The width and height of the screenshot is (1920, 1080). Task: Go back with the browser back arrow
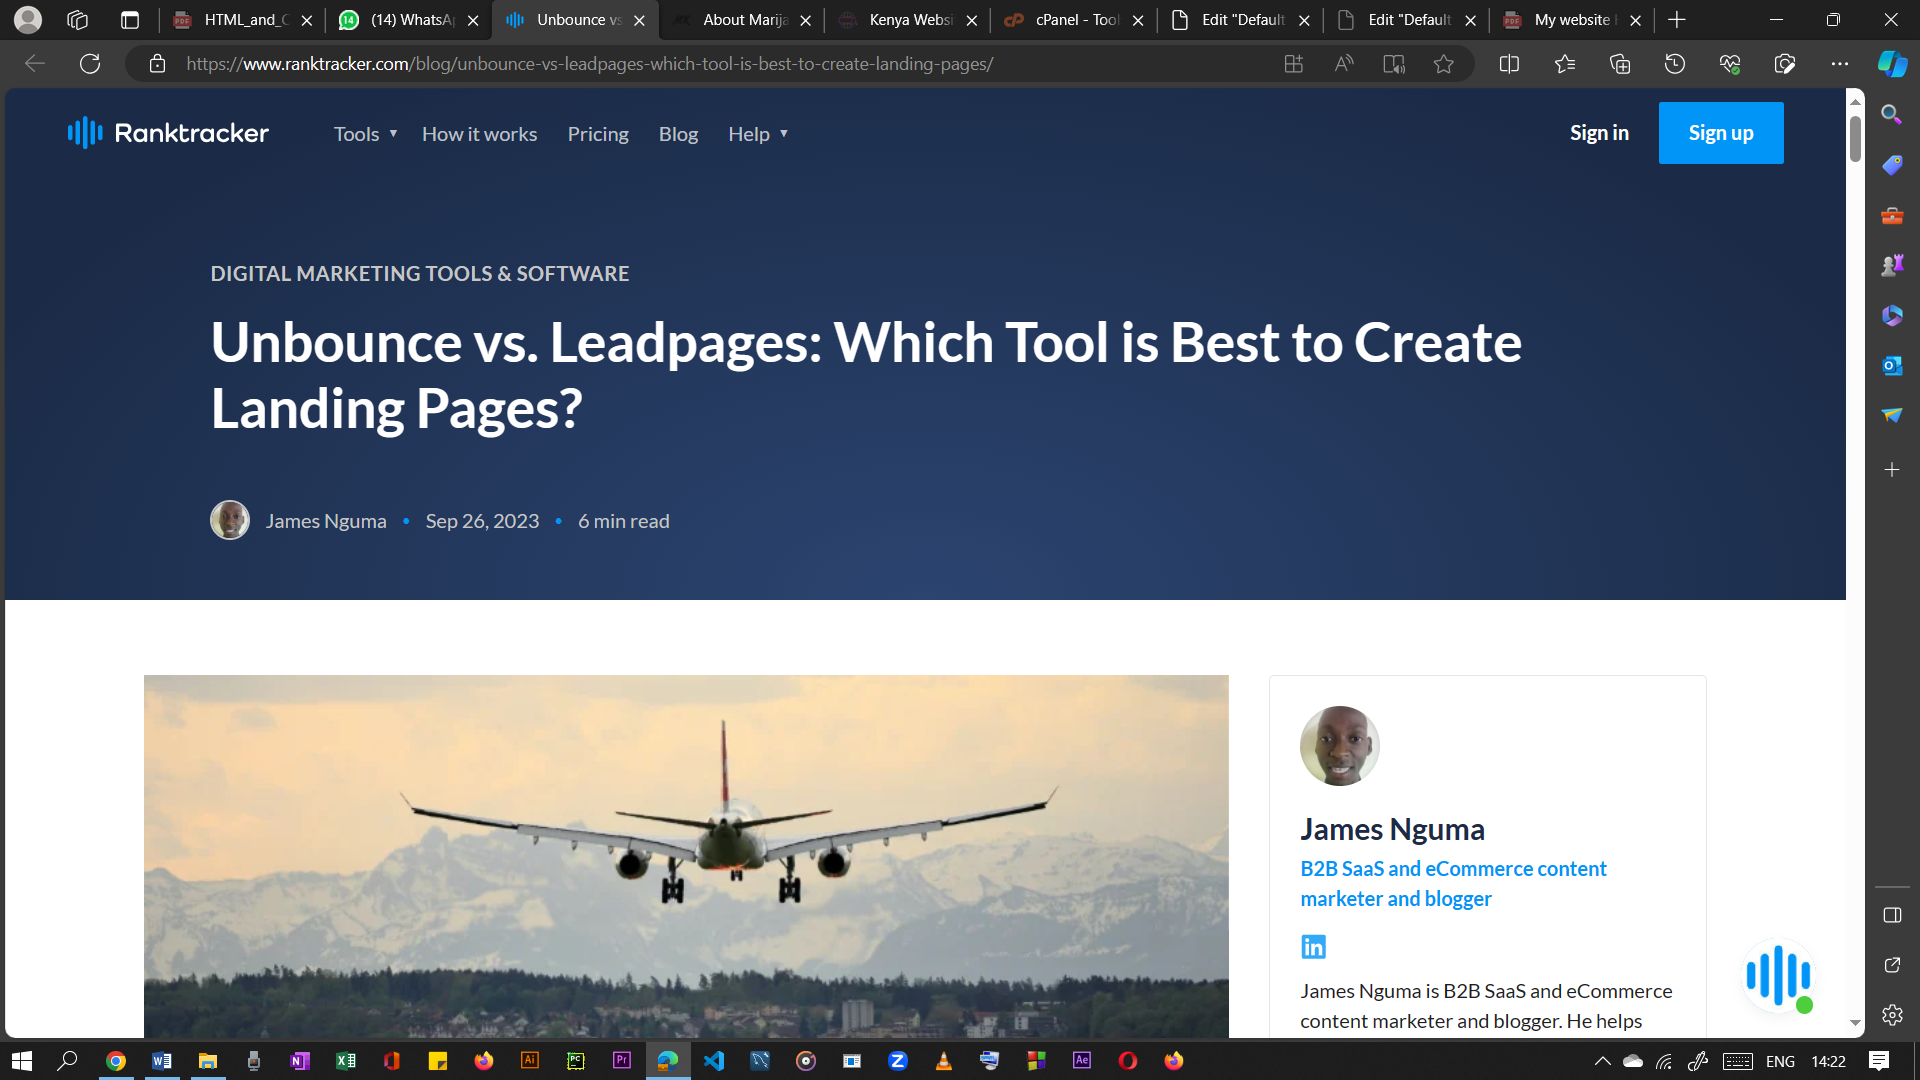pyautogui.click(x=35, y=64)
